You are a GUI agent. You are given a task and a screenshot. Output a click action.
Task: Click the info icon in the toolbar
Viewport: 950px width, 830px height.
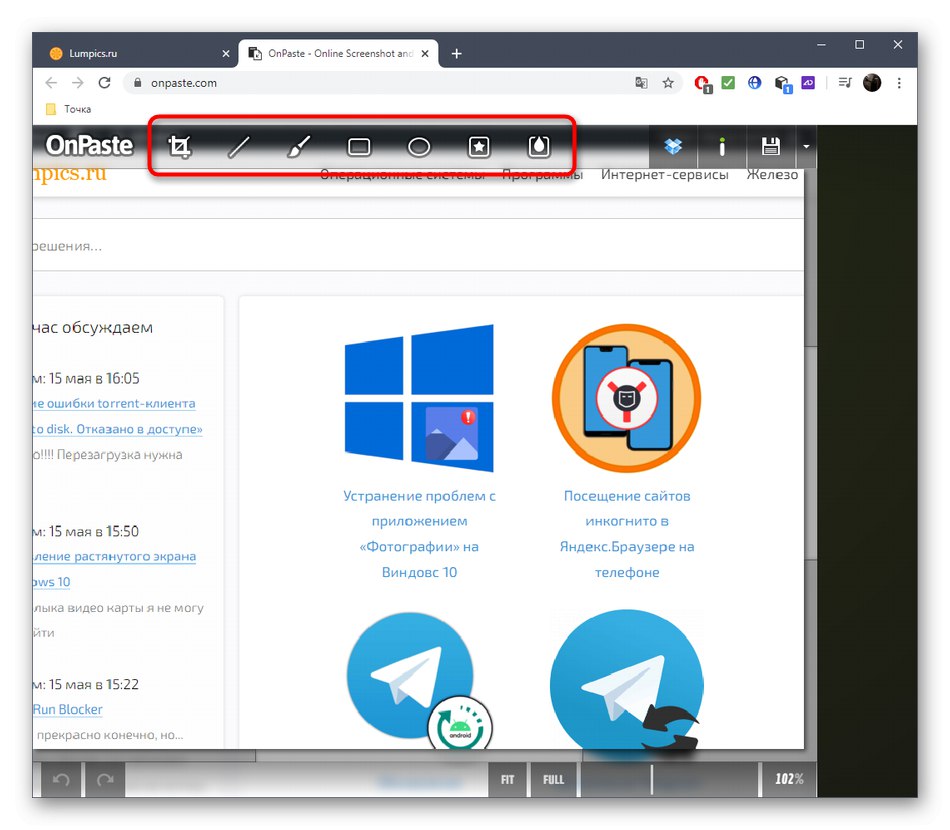pyautogui.click(x=722, y=146)
